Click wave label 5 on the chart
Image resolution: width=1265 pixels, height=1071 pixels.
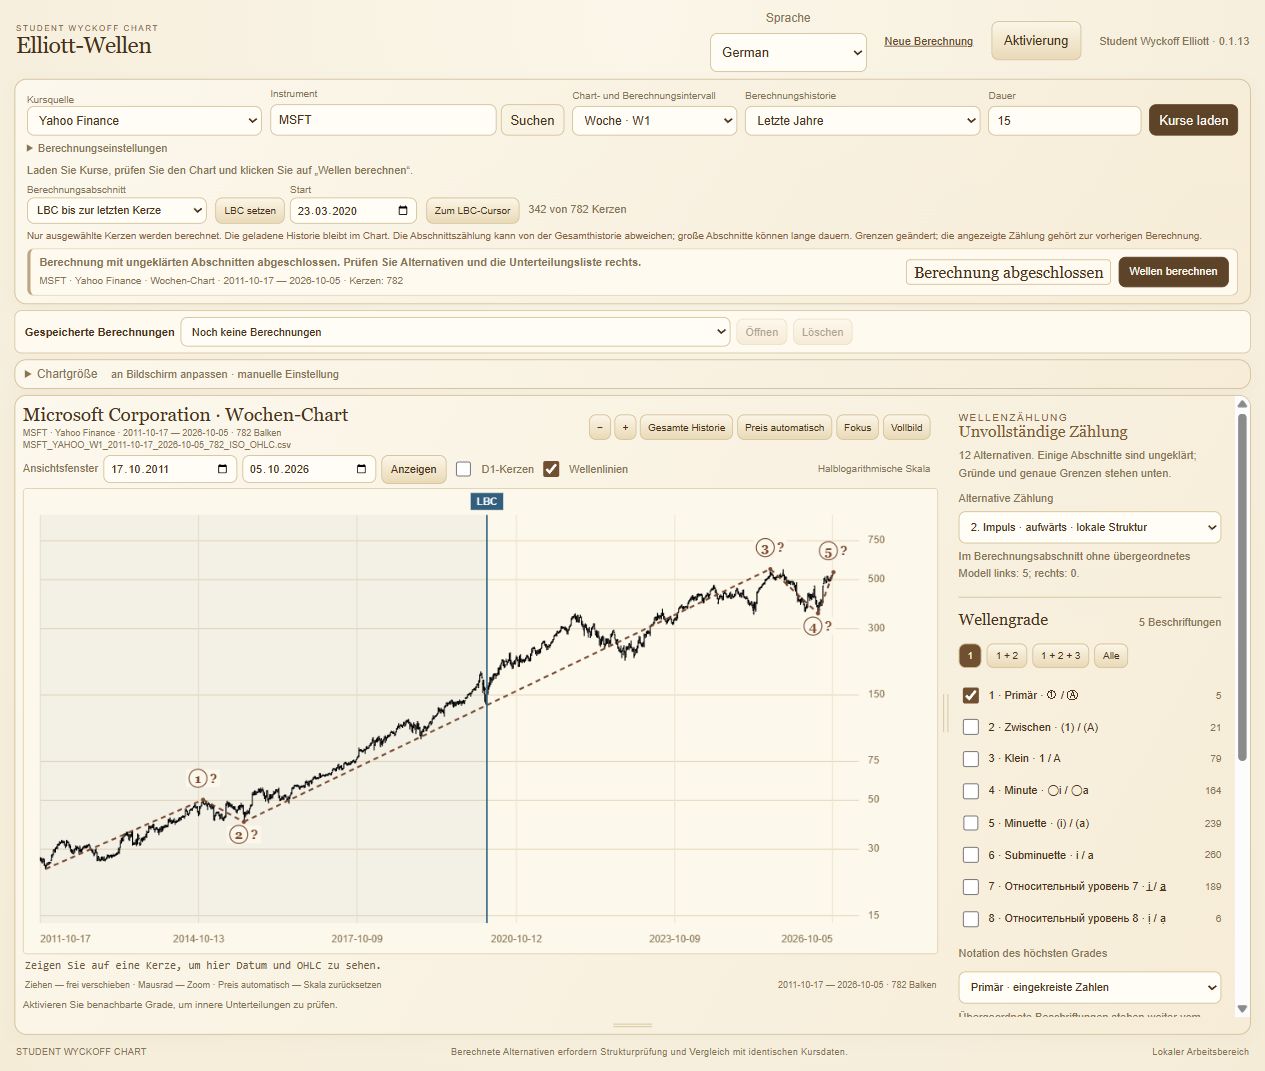point(828,551)
